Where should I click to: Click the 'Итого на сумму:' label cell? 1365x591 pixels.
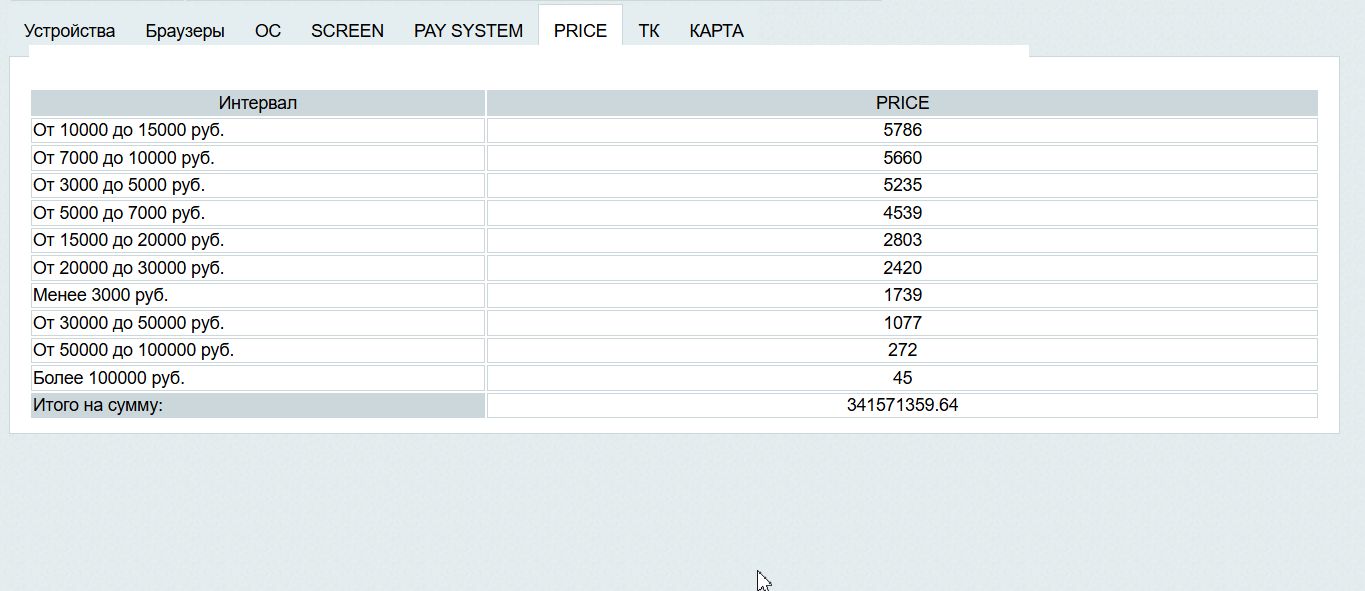[98, 405]
